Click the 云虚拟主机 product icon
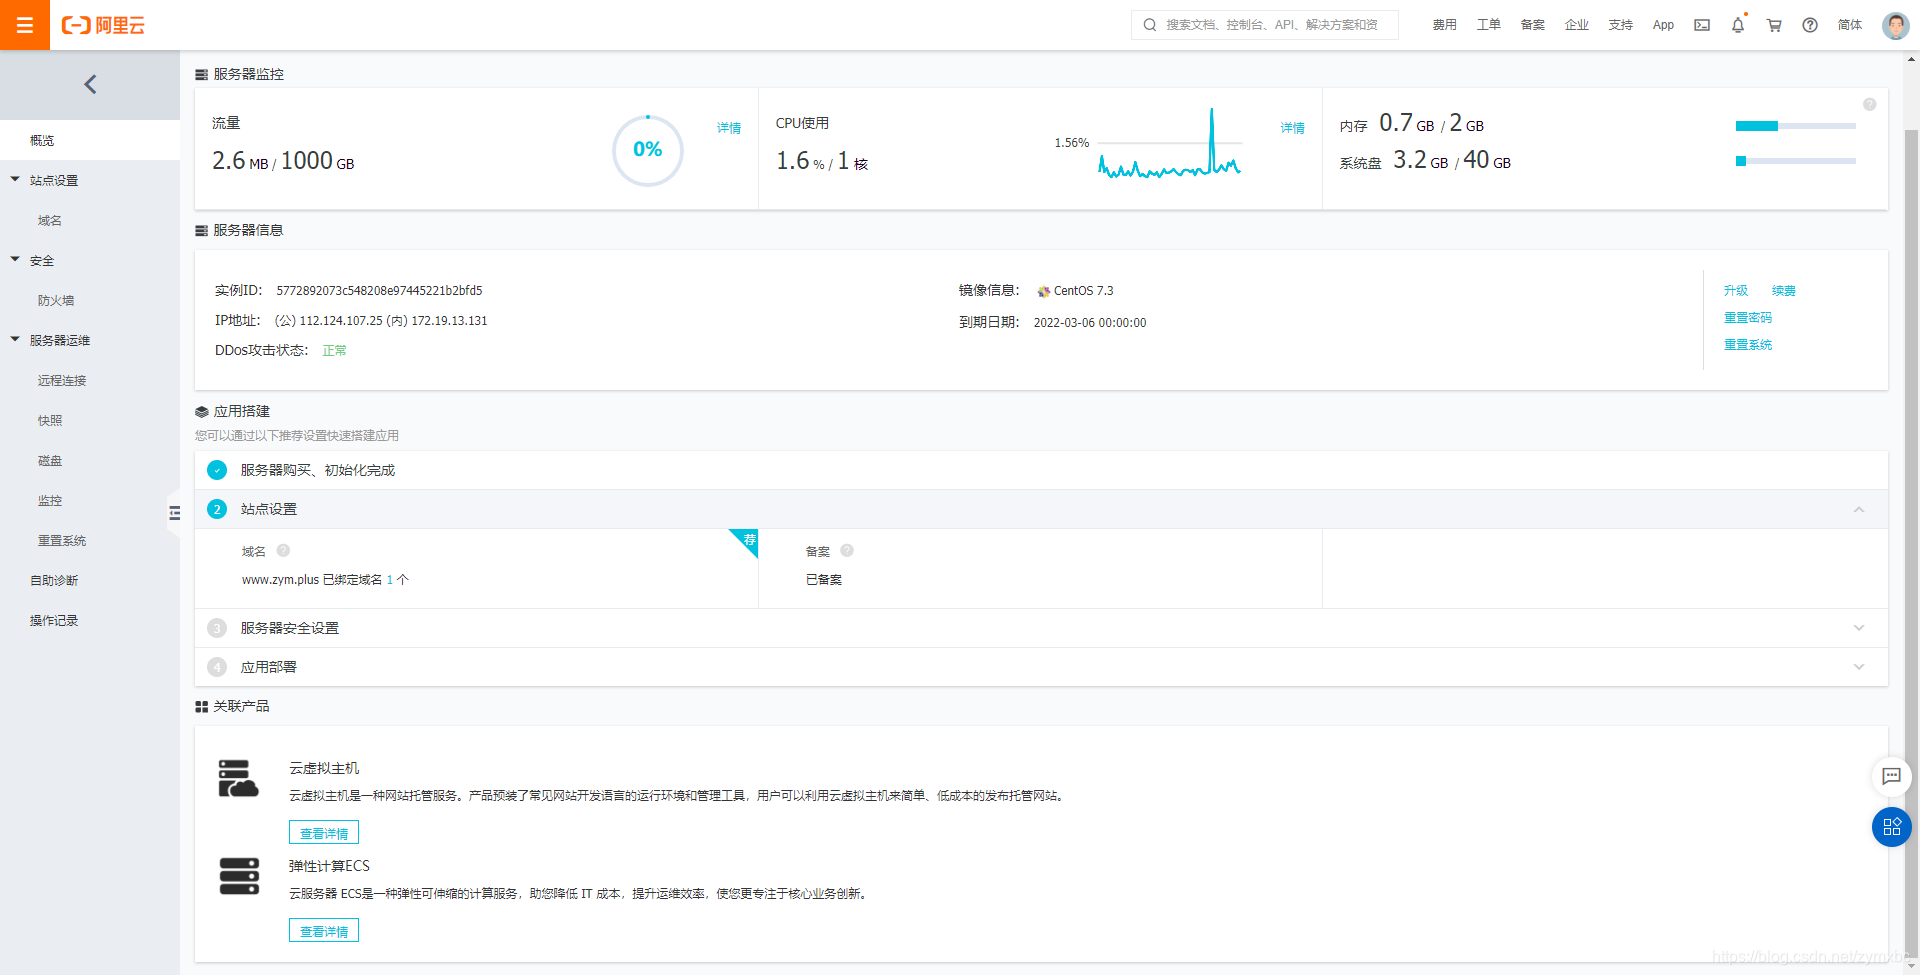 (x=238, y=778)
